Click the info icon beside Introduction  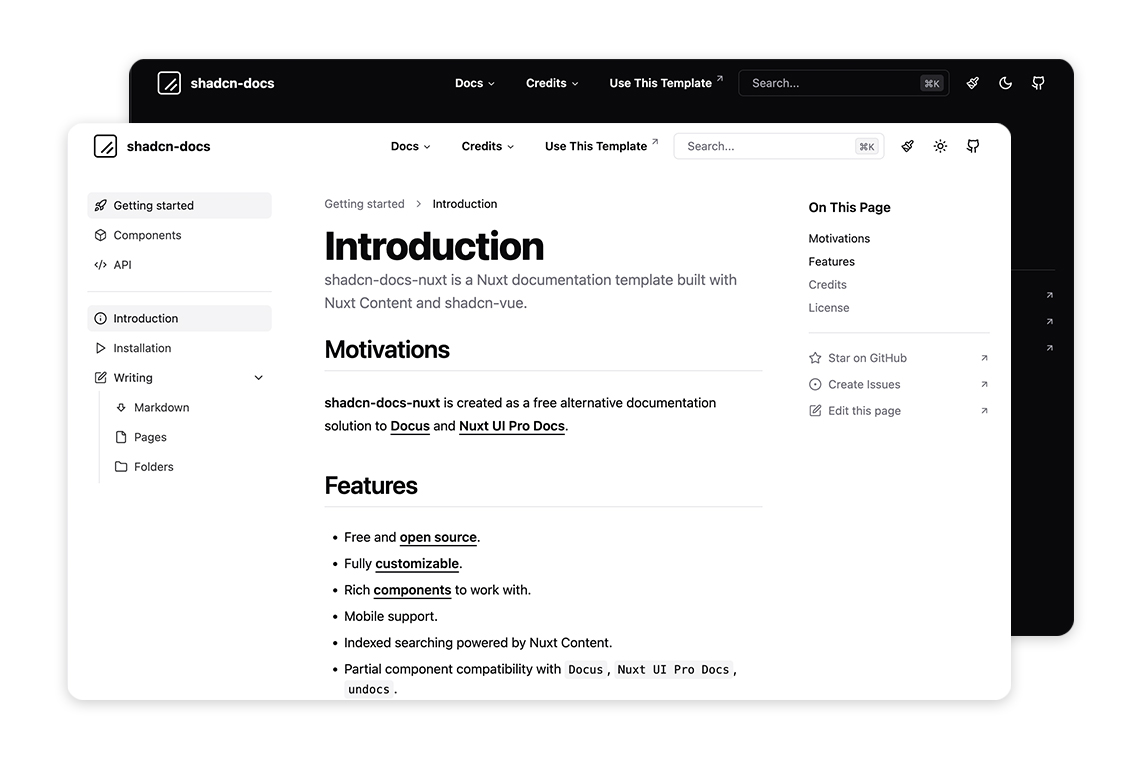pyautogui.click(x=101, y=318)
